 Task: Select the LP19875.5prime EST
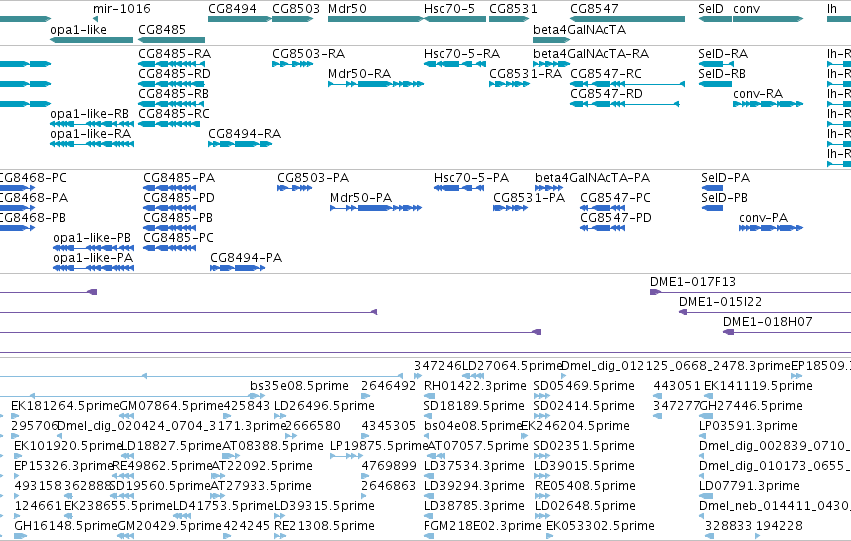[x=347, y=456]
